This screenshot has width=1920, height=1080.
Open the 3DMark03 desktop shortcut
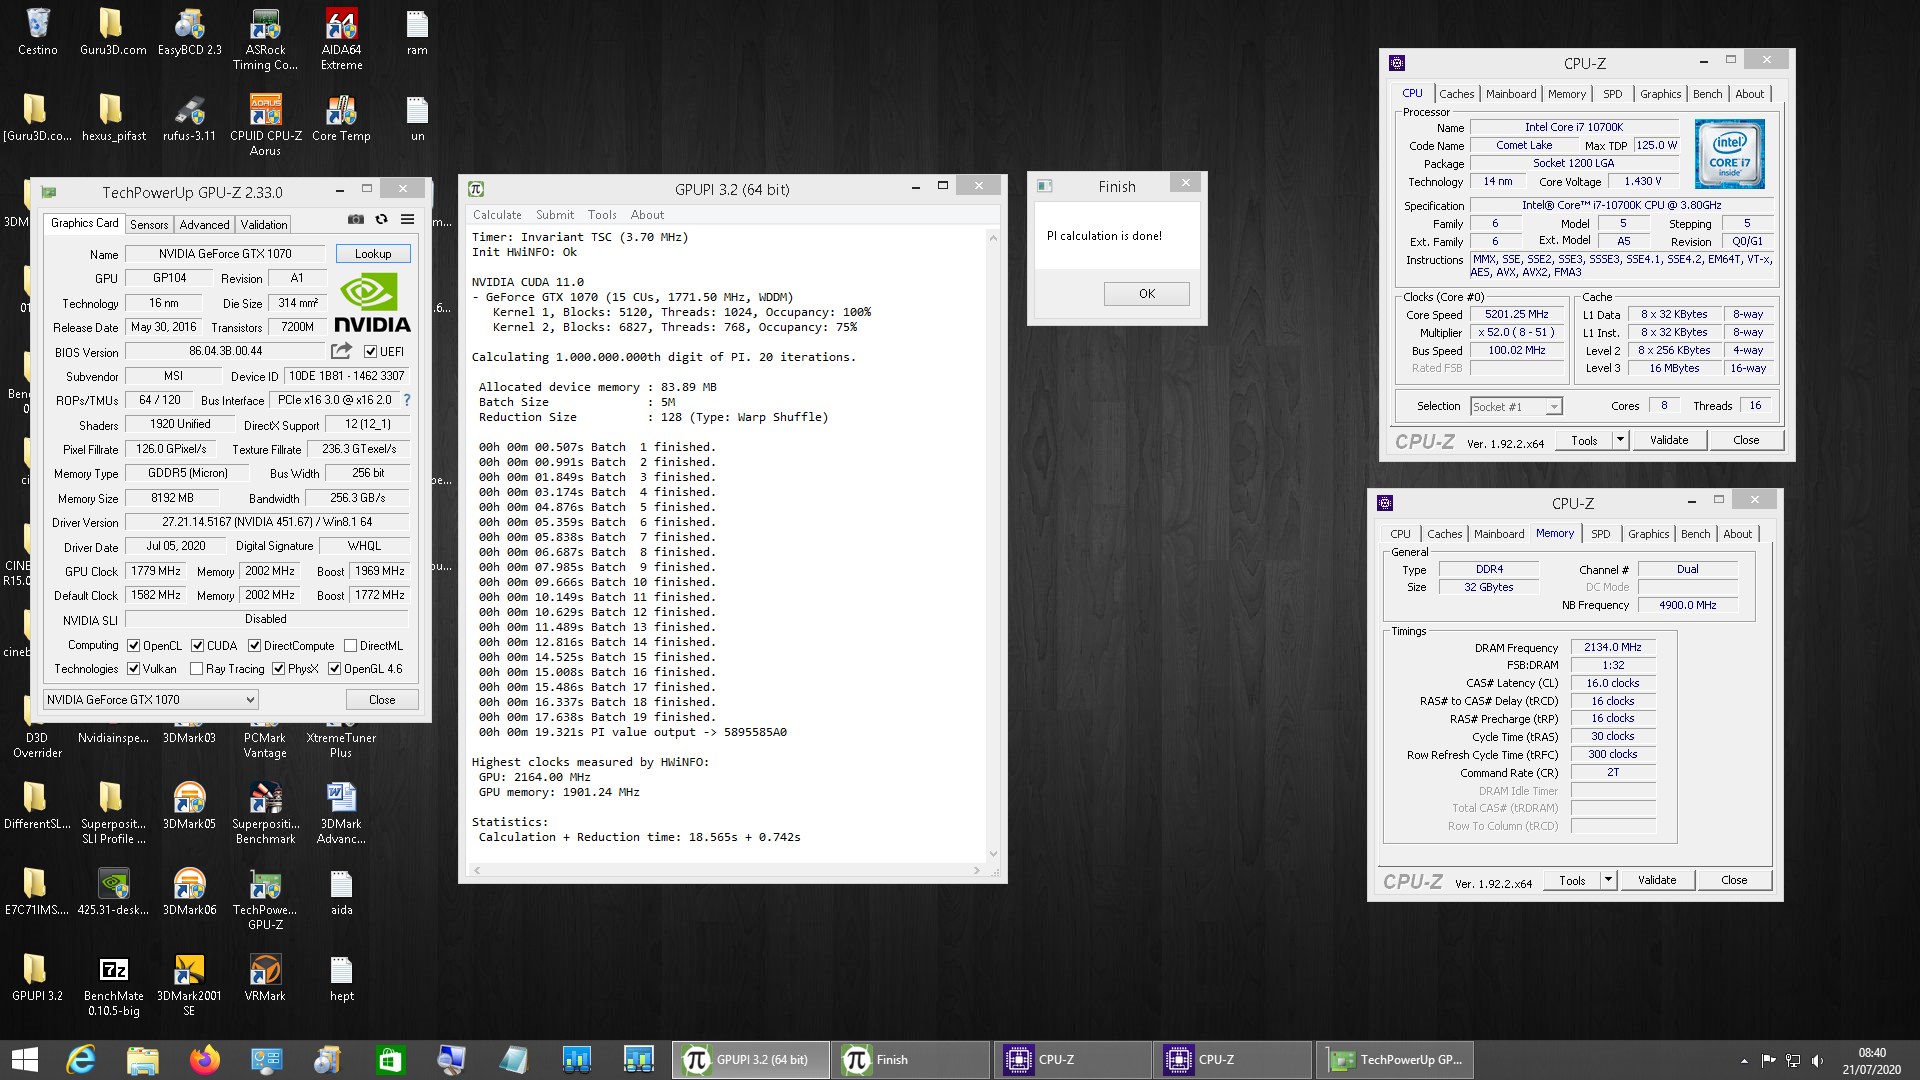(190, 738)
